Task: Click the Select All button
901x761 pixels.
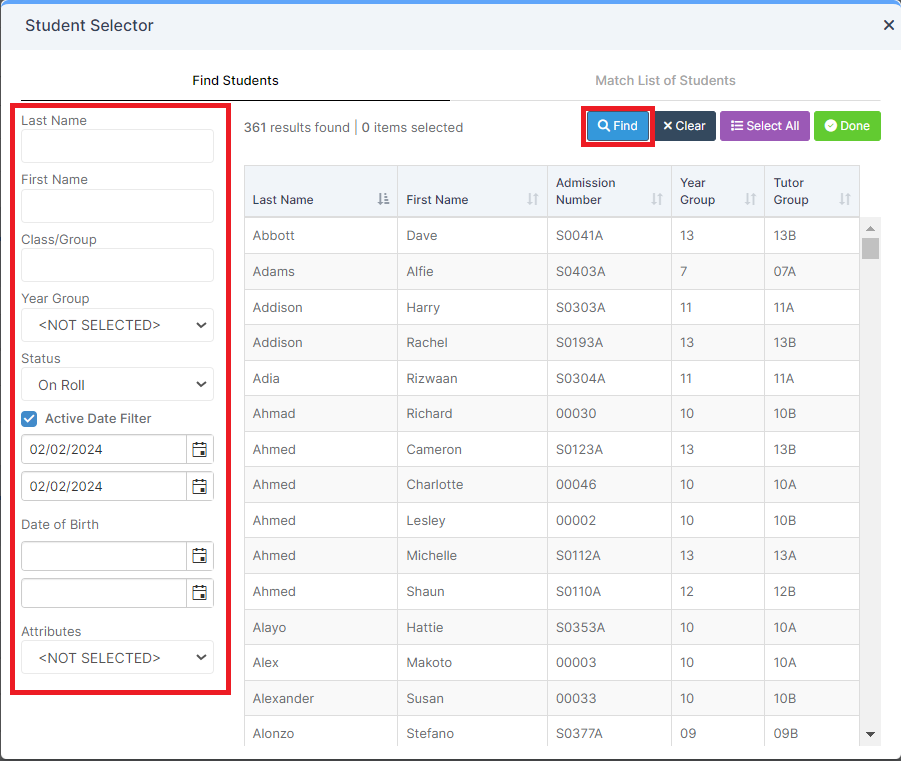Action: [765, 126]
